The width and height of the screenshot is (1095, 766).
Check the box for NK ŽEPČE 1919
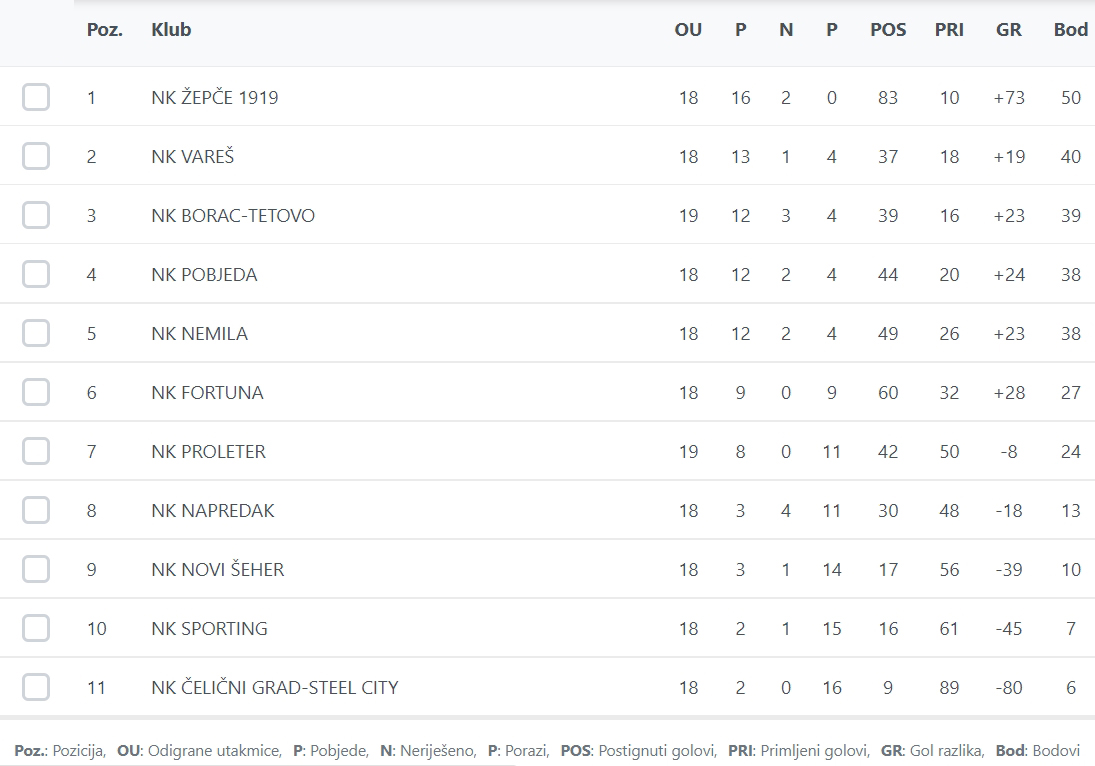[36, 97]
